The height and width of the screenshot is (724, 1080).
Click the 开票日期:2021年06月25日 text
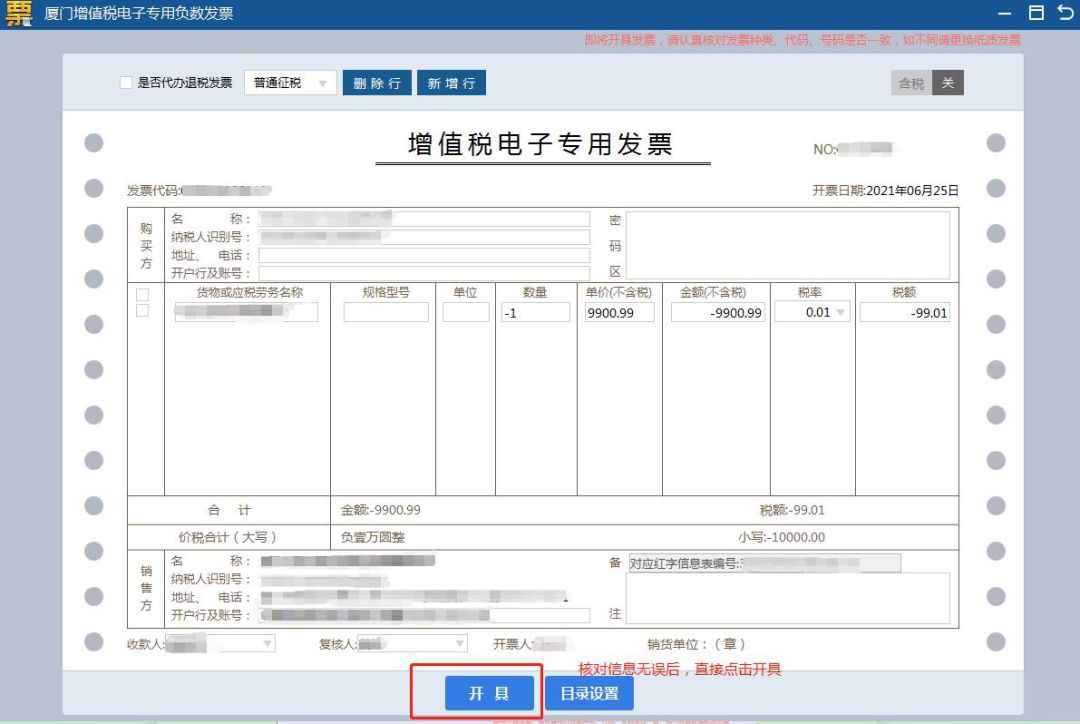click(x=885, y=191)
